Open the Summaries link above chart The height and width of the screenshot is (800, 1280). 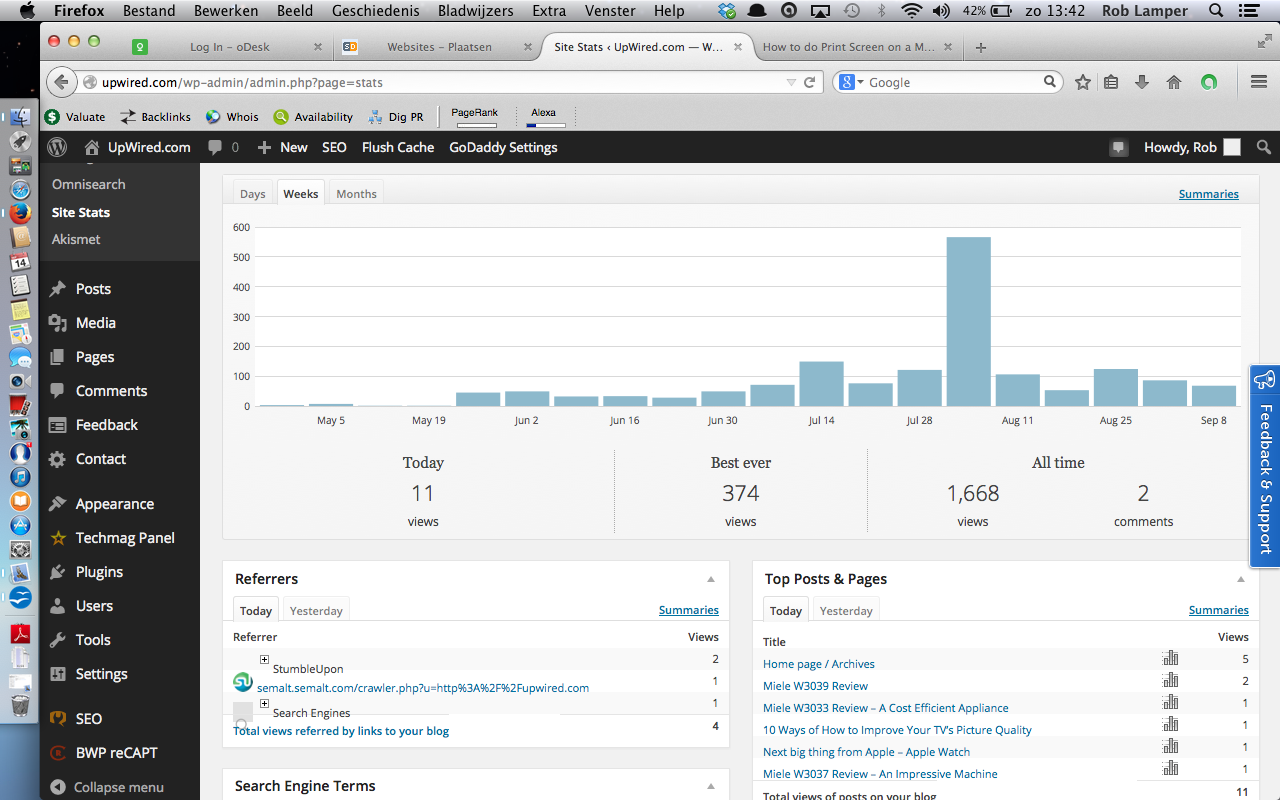[1209, 194]
